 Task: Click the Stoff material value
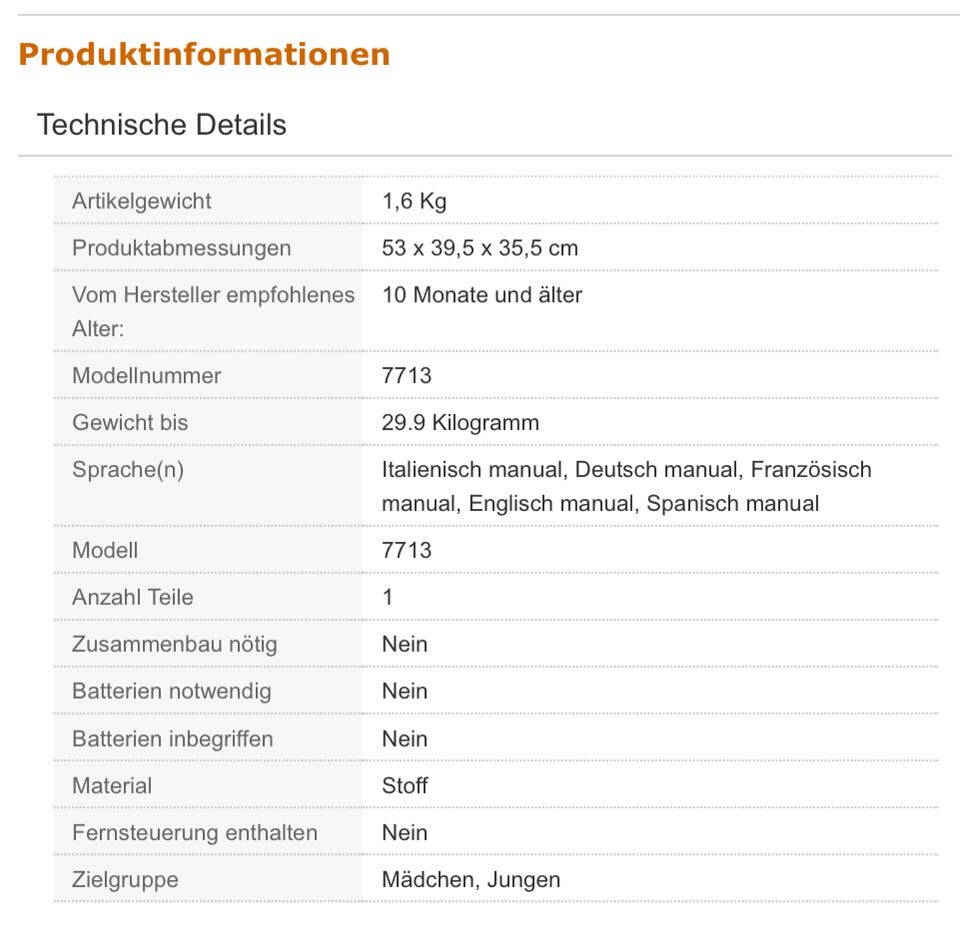pyautogui.click(x=404, y=786)
